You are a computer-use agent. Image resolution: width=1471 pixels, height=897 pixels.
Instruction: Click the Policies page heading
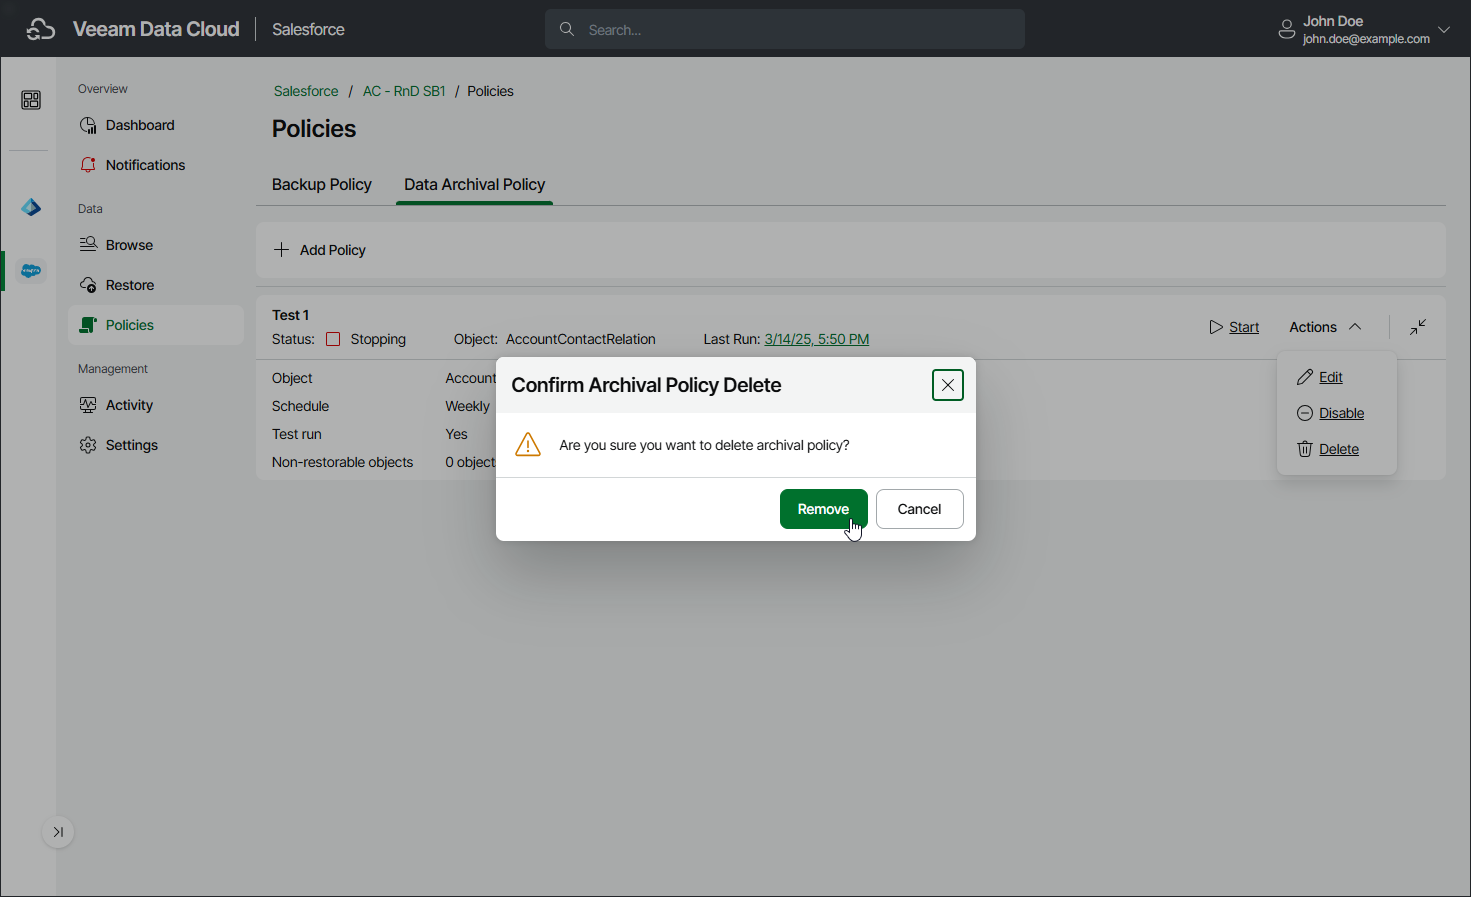(x=314, y=129)
